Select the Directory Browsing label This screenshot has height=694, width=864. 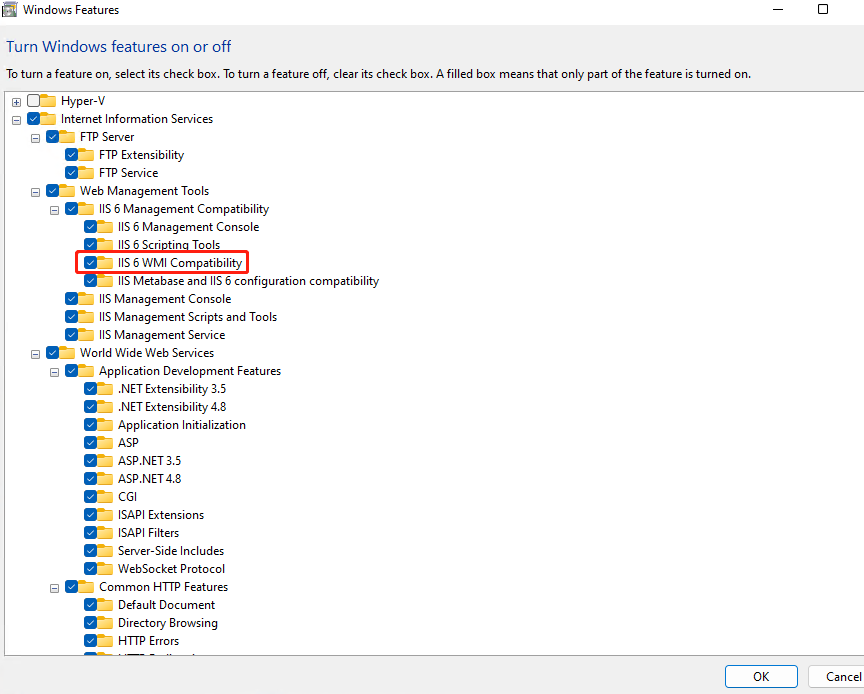168,623
